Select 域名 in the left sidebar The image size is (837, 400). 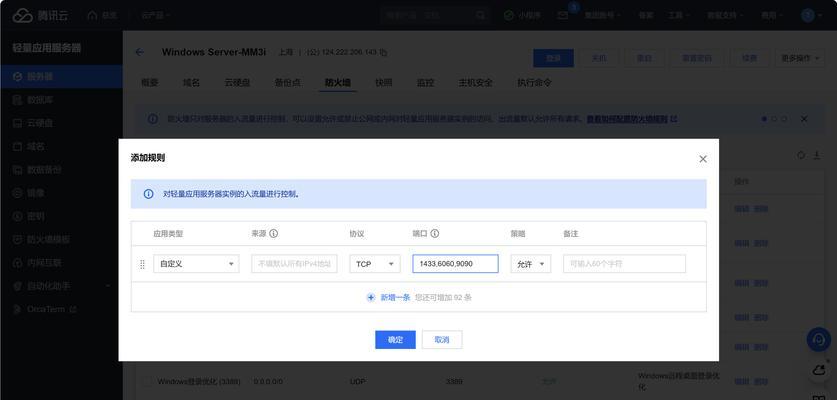tap(61, 146)
